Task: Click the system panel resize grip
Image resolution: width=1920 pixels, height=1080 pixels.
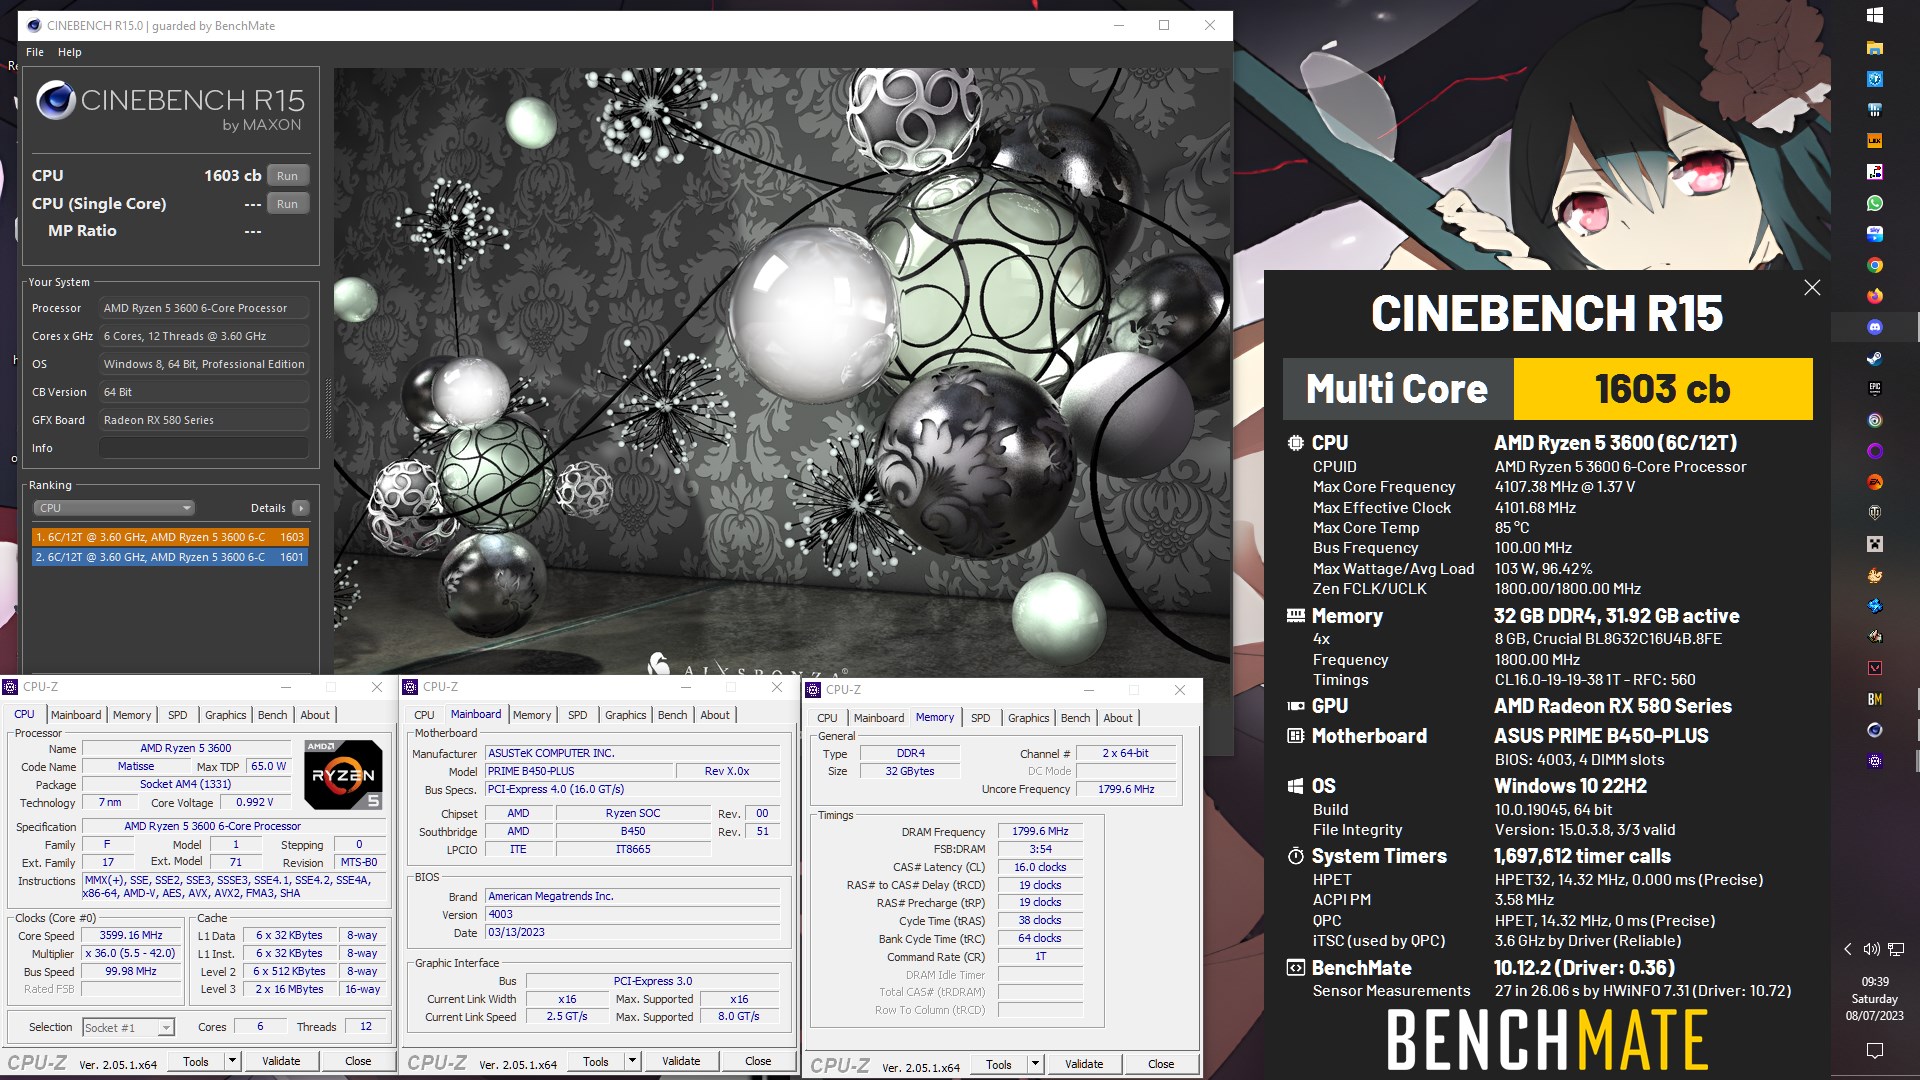Action: pyautogui.click(x=327, y=408)
